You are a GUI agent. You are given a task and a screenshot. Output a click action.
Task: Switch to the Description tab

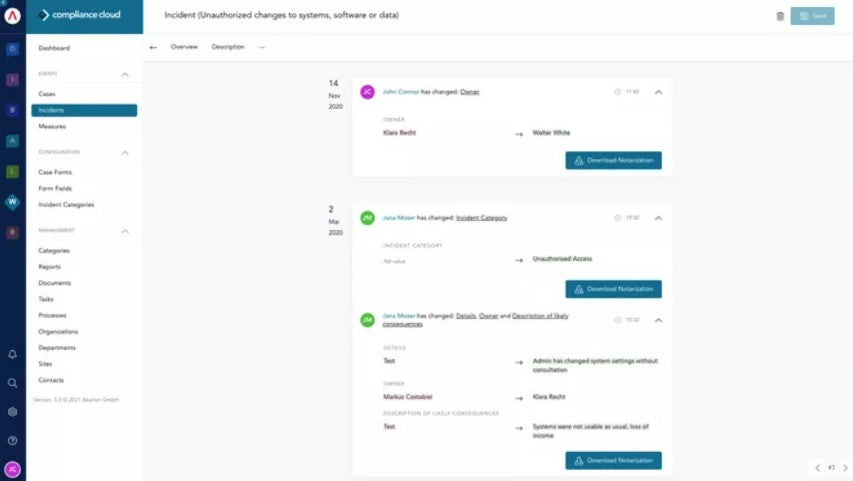point(227,47)
